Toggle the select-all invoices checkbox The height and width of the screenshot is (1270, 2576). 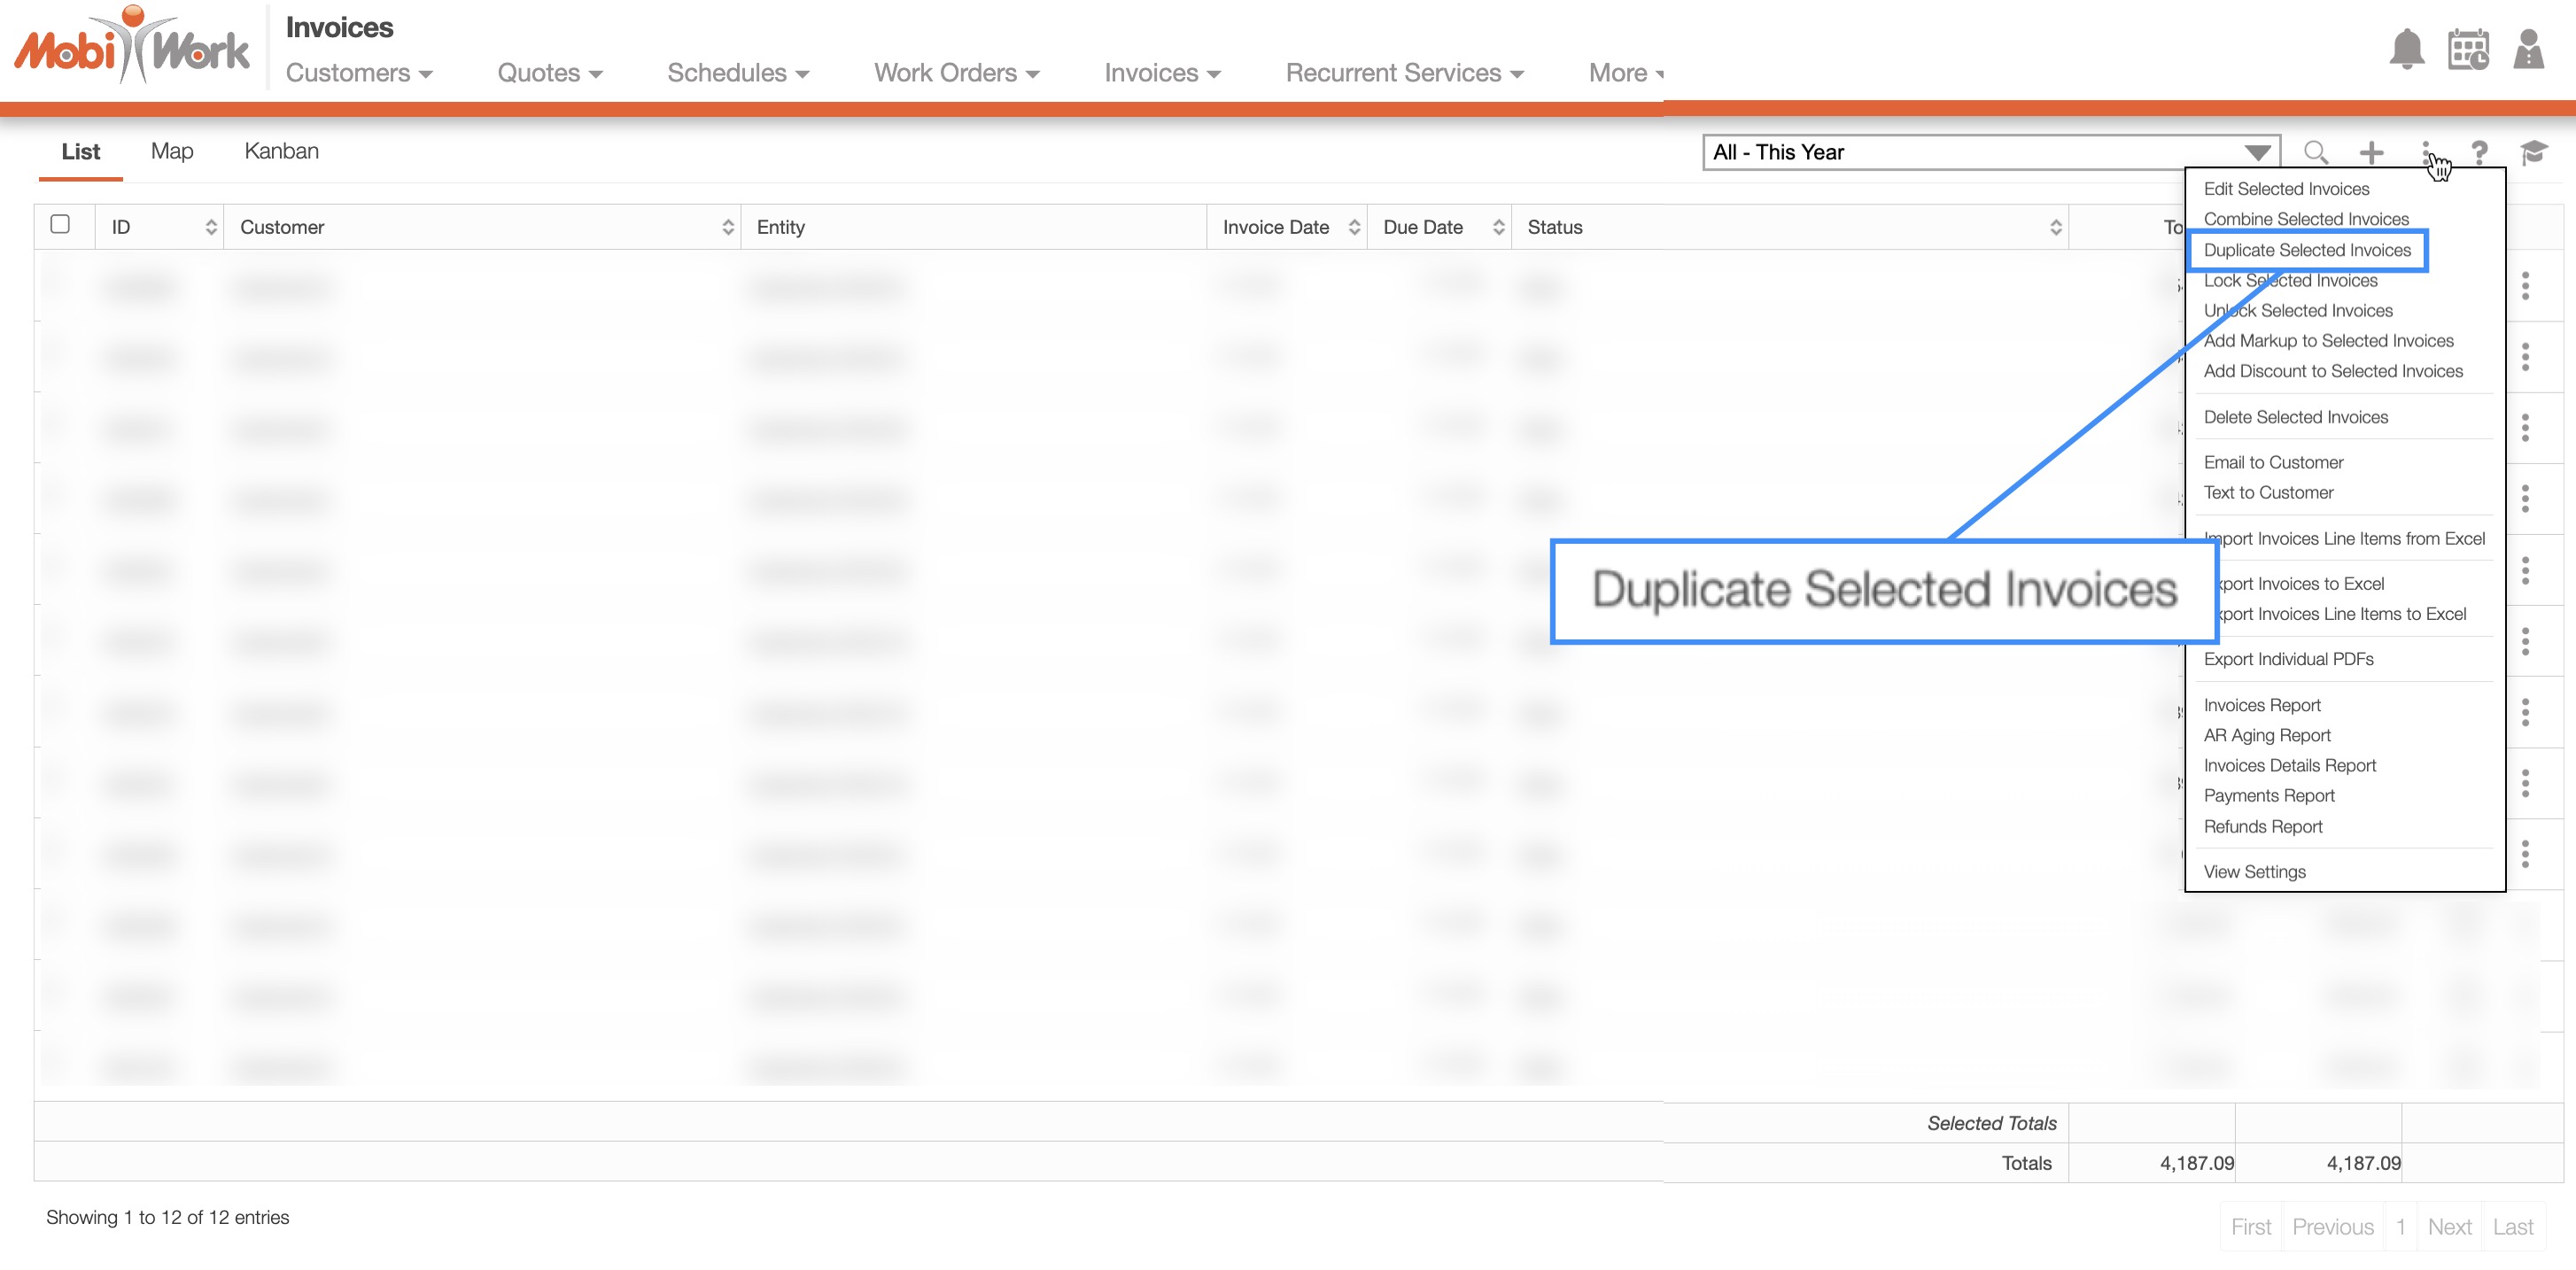click(60, 224)
